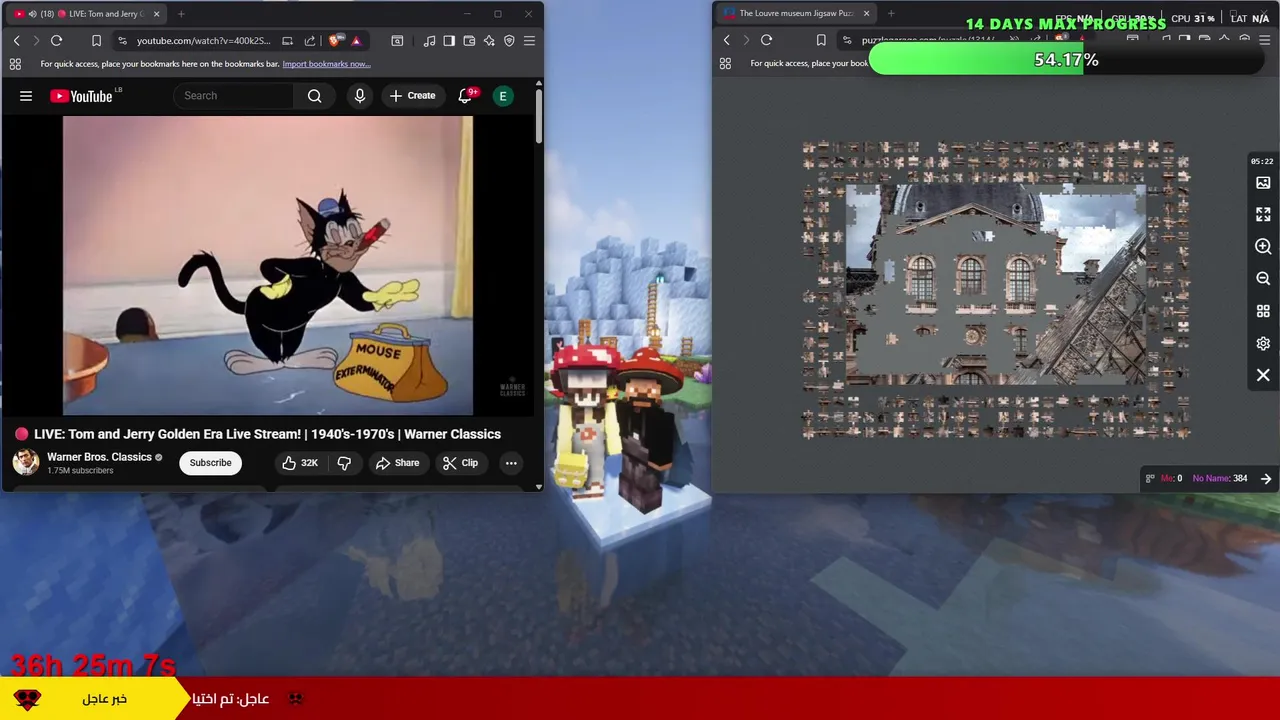Viewport: 1280px width, 720px height.
Task: Create a Clip of the video
Action: click(x=460, y=463)
